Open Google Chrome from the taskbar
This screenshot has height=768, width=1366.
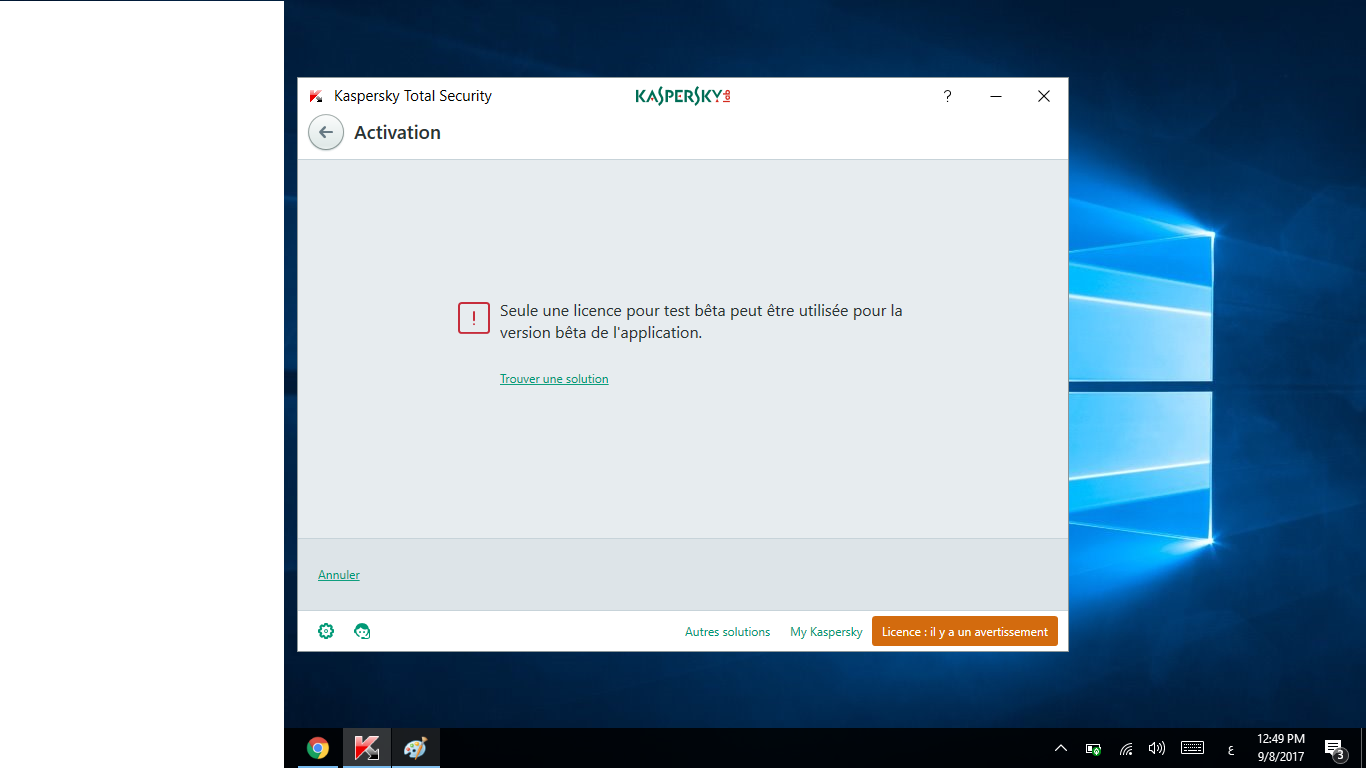[318, 748]
